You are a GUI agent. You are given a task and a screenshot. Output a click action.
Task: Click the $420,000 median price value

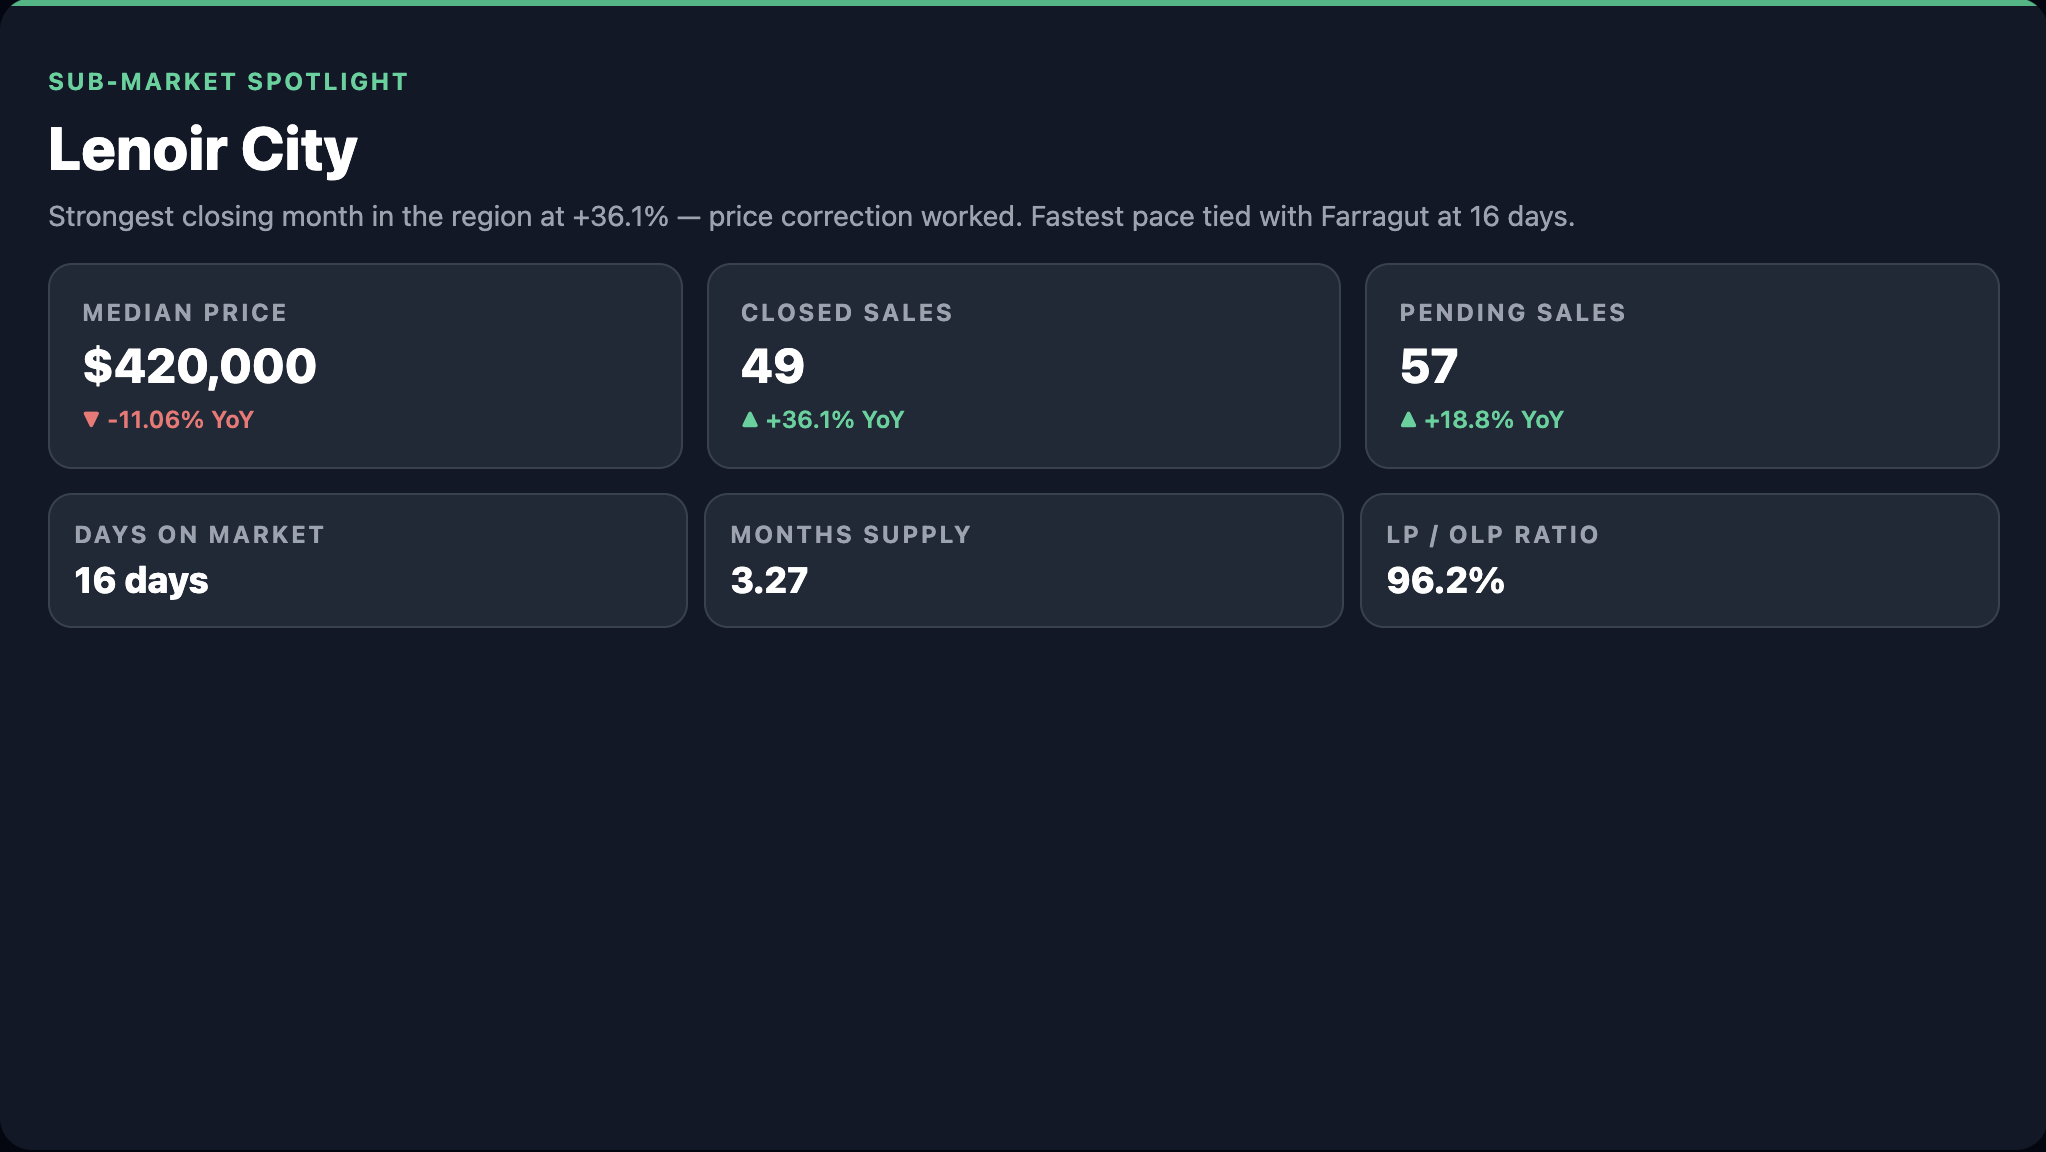(200, 366)
